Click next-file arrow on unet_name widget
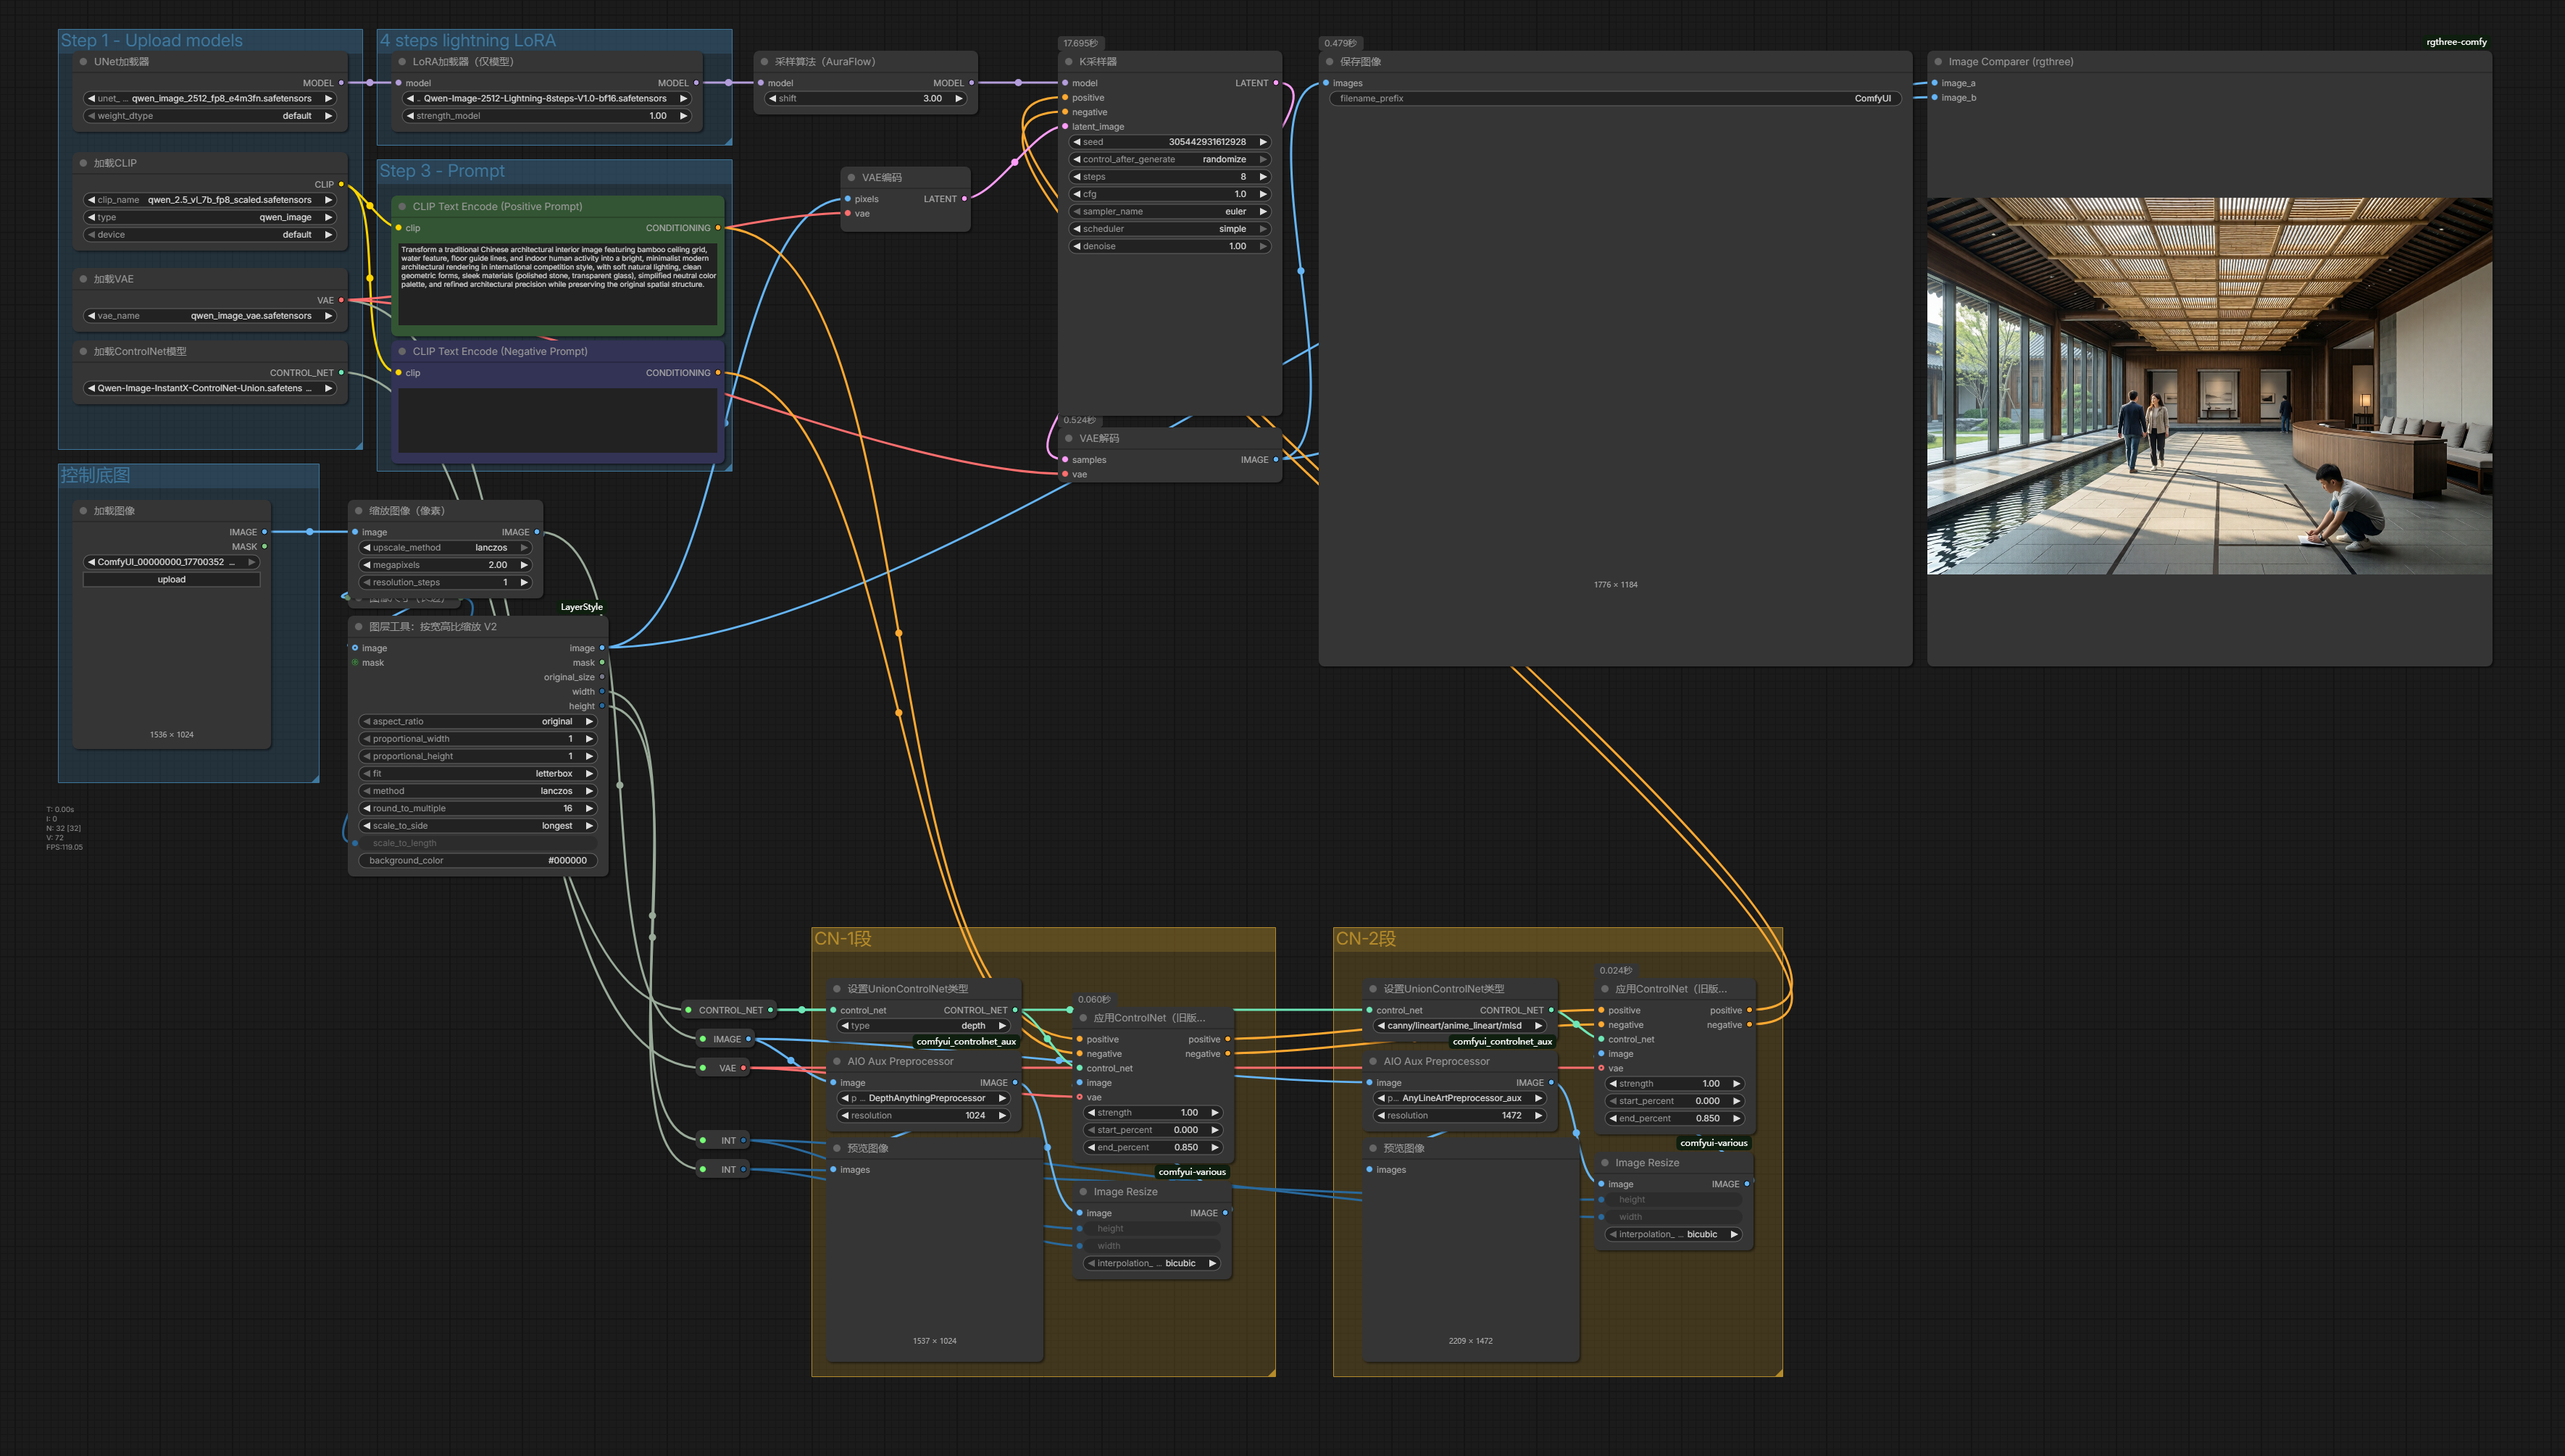This screenshot has width=2565, height=1456. point(328,99)
